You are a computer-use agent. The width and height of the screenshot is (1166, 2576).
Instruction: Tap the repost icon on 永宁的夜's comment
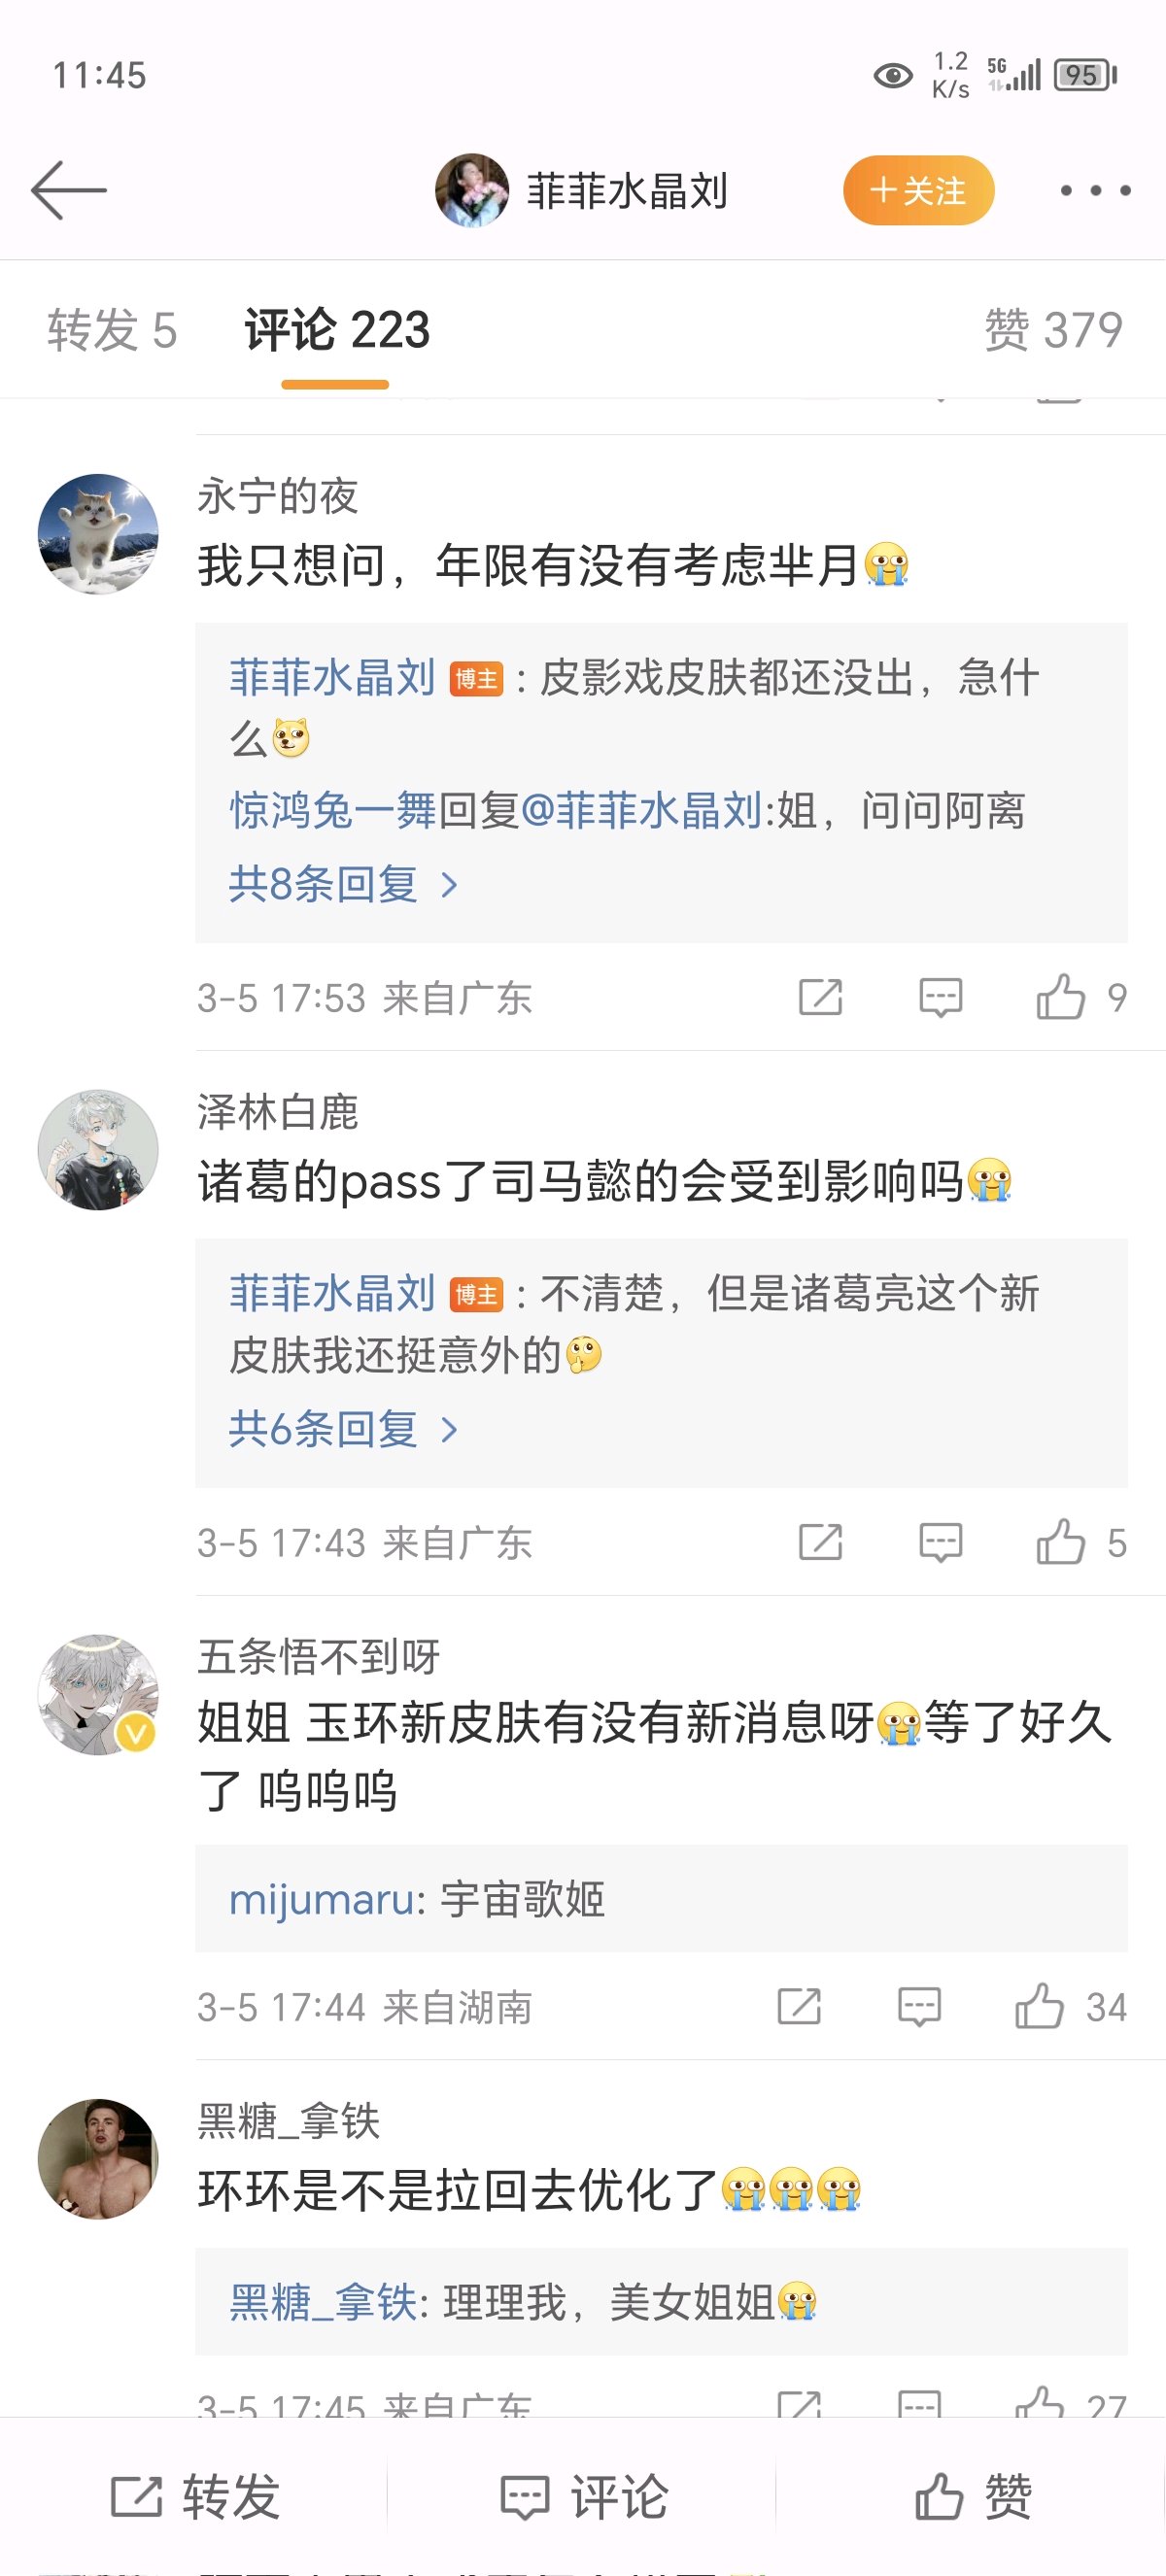(x=820, y=997)
